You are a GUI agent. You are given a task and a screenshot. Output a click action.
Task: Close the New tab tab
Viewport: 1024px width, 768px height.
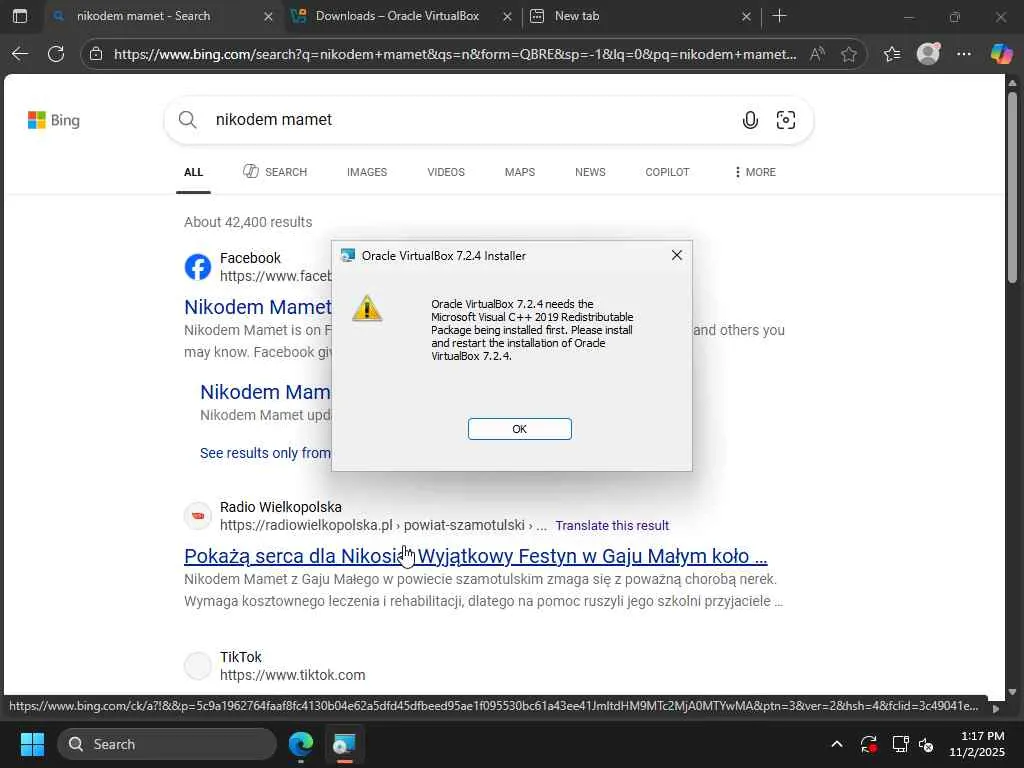point(746,17)
